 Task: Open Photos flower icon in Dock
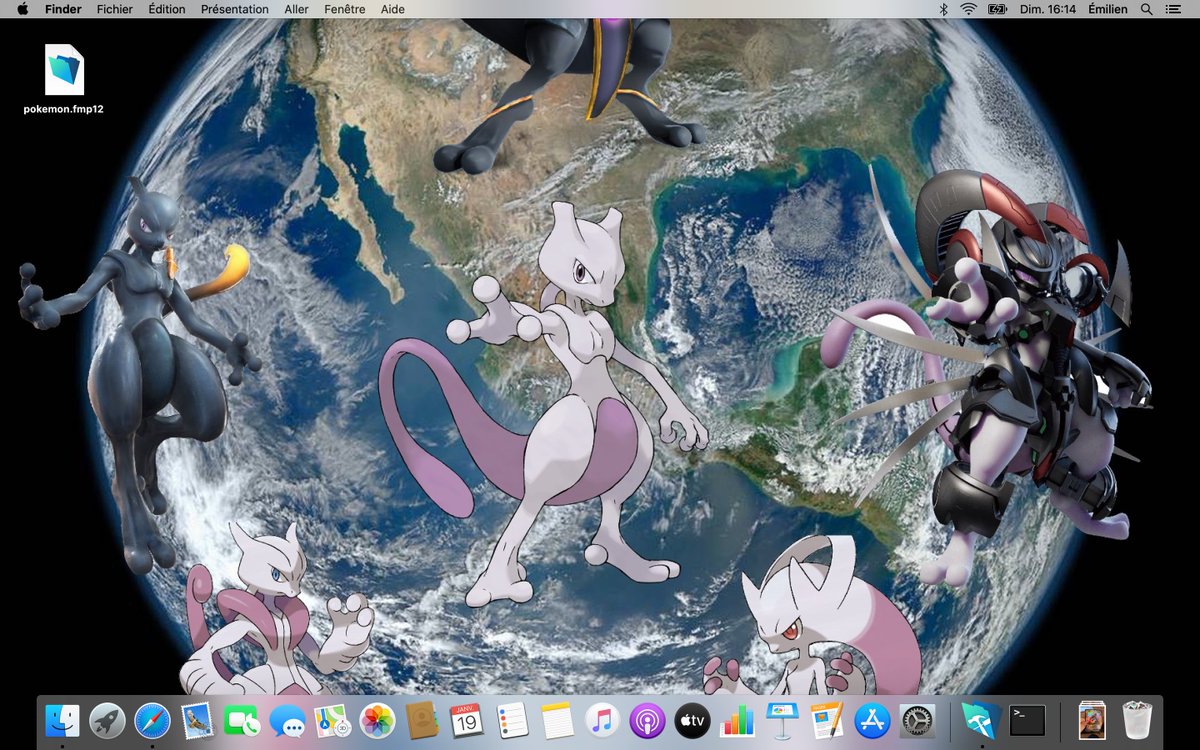tap(378, 720)
